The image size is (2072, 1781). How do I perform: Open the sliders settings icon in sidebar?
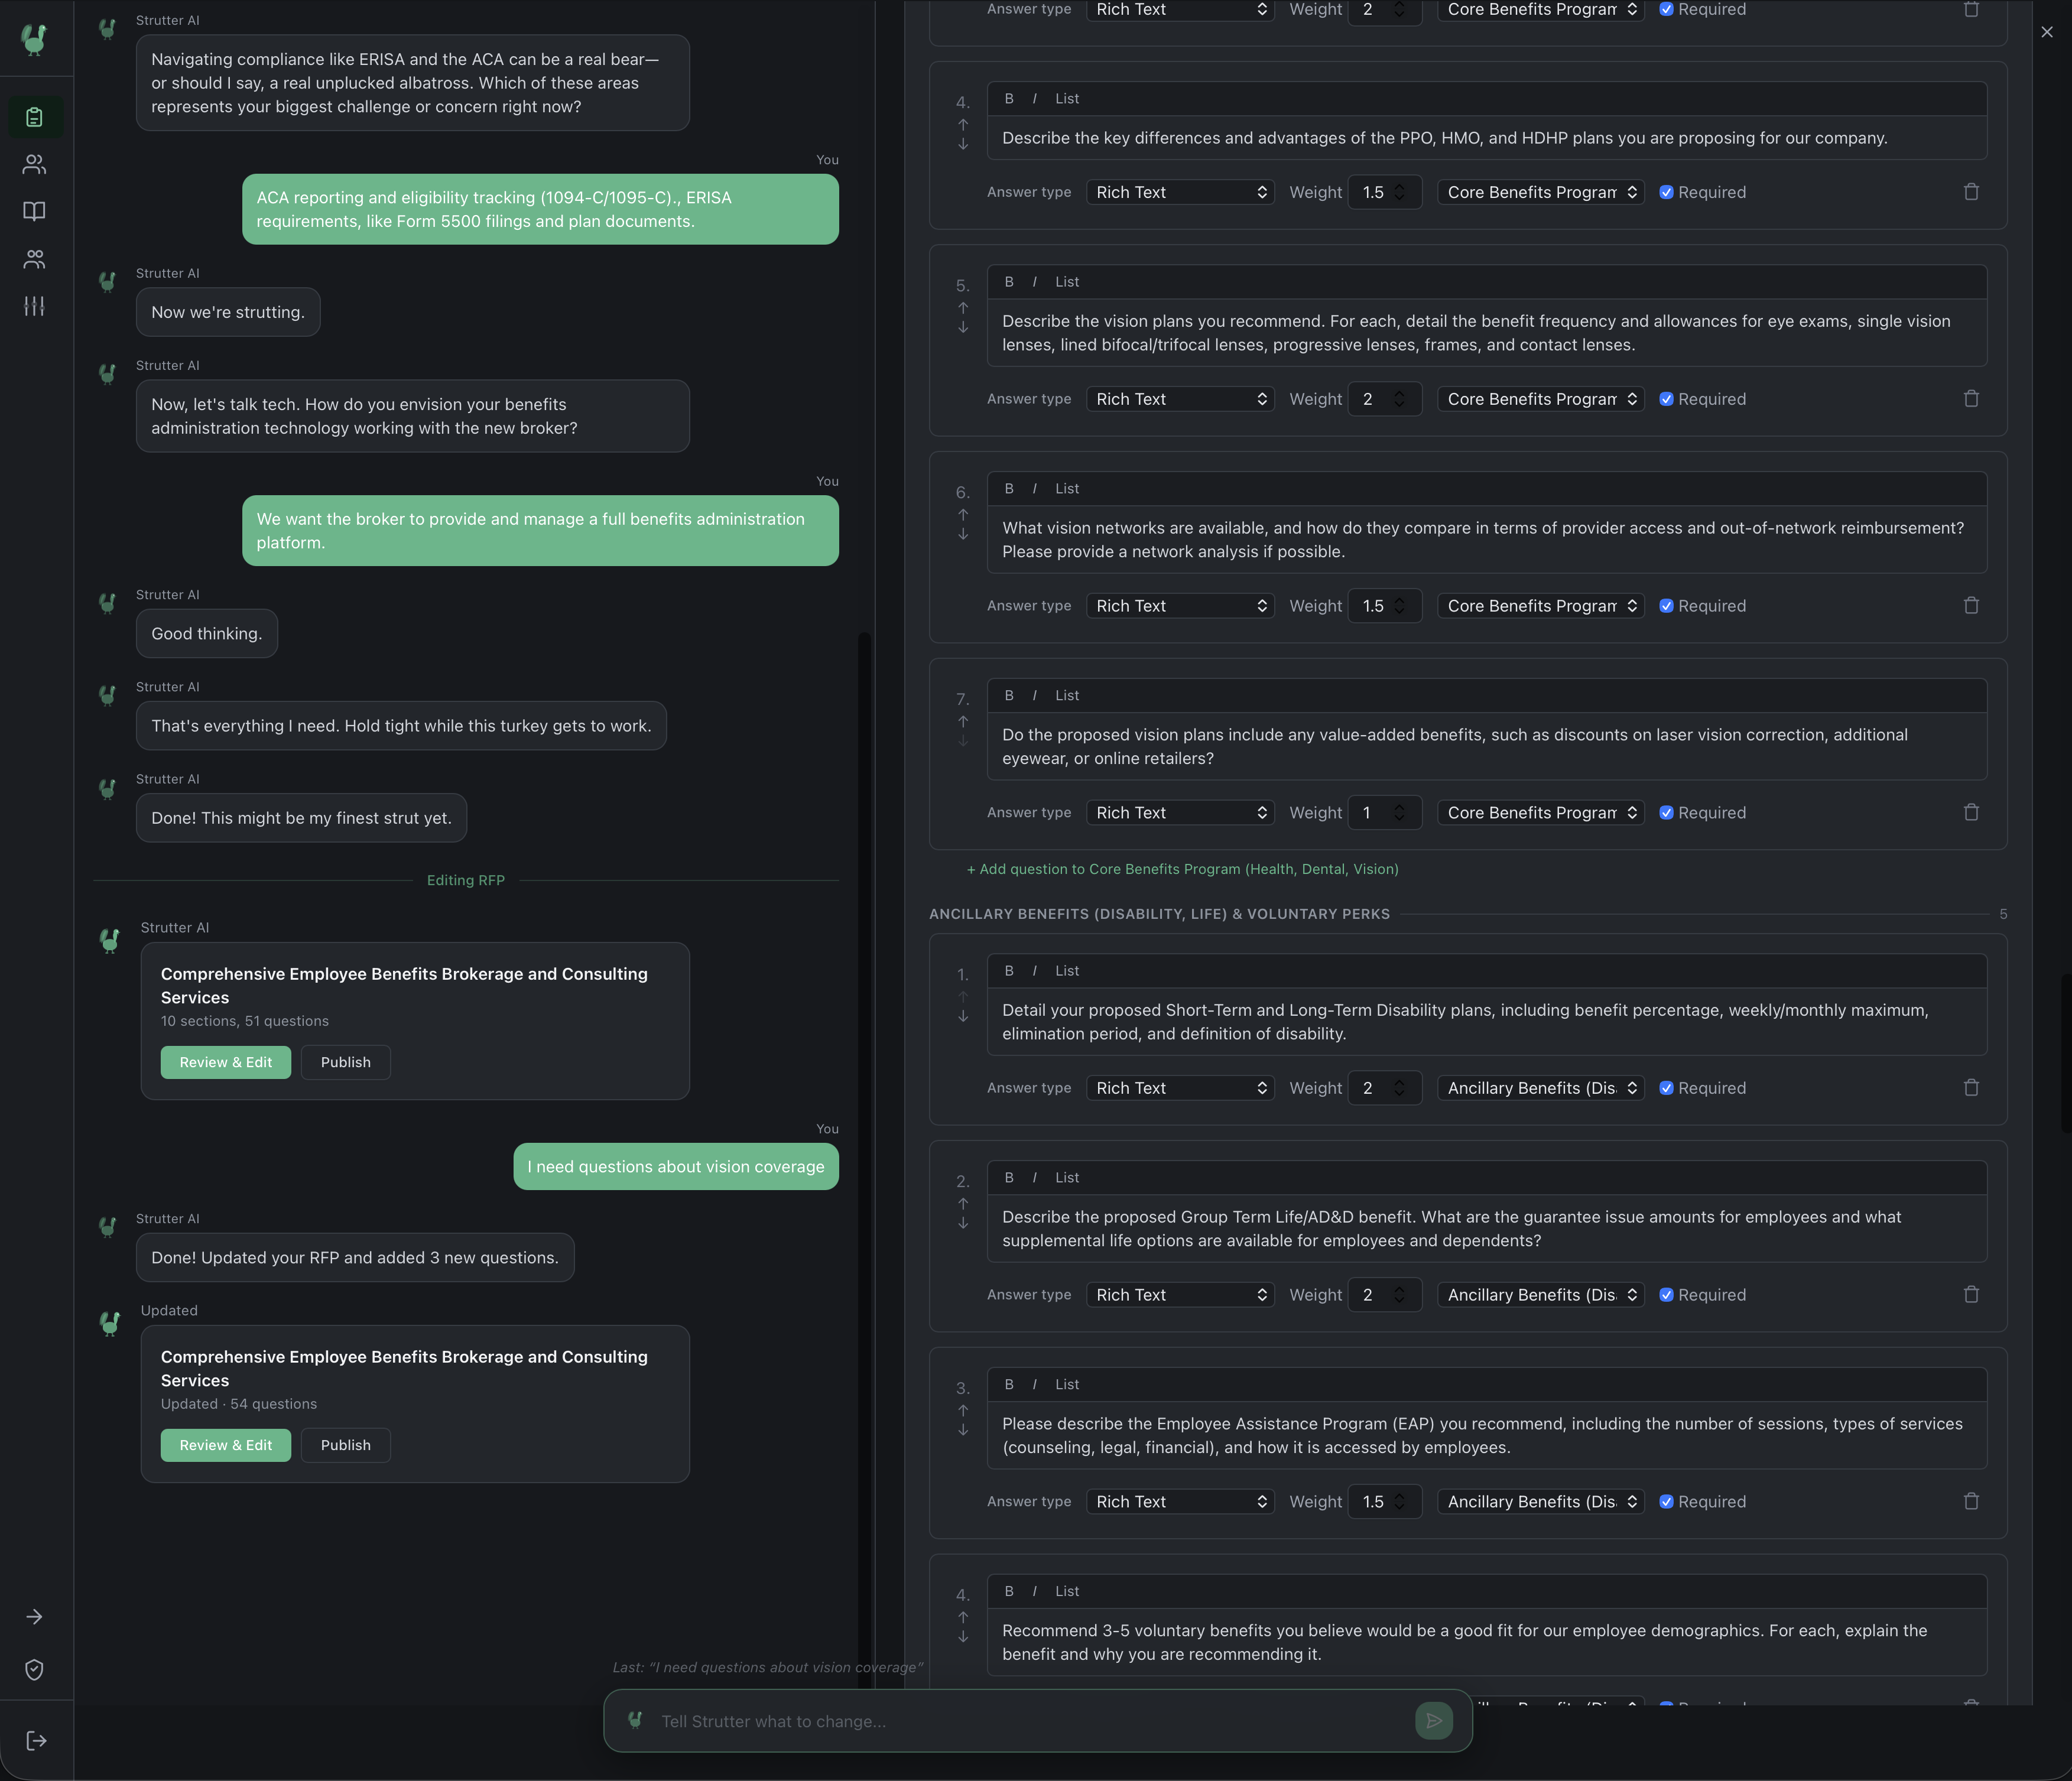click(x=34, y=306)
